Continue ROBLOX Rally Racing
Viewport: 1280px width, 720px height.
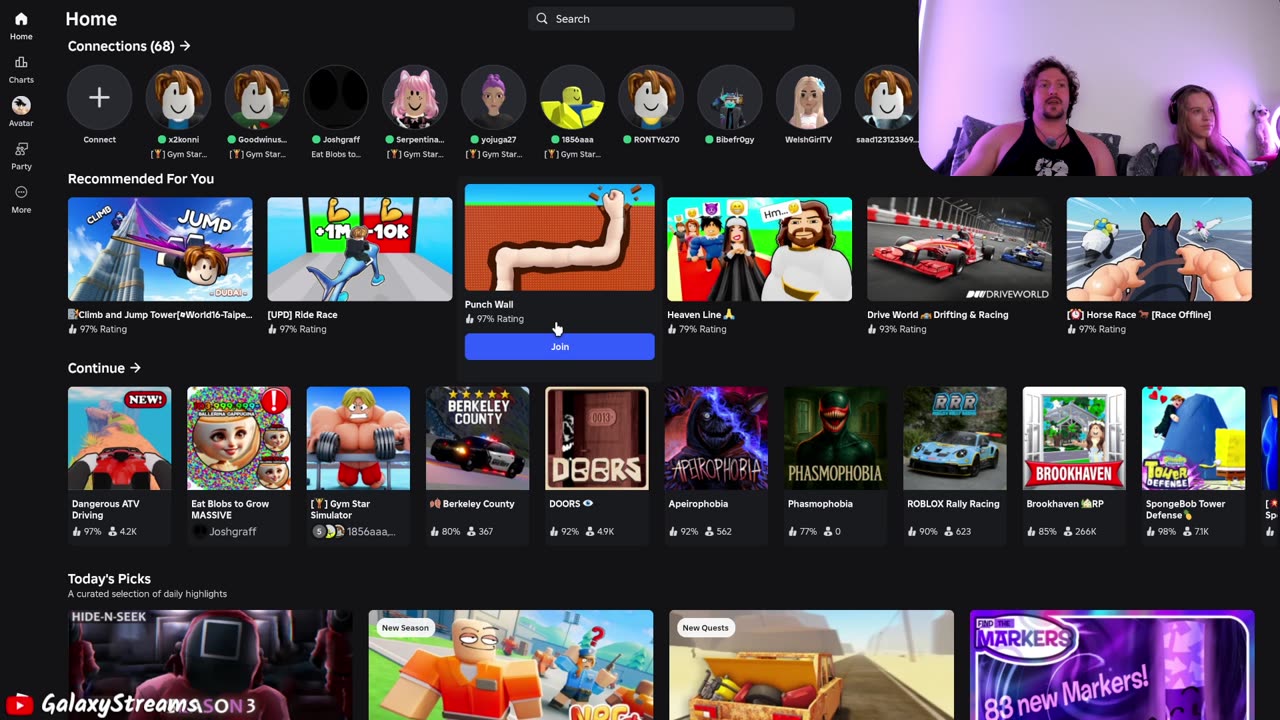955,438
